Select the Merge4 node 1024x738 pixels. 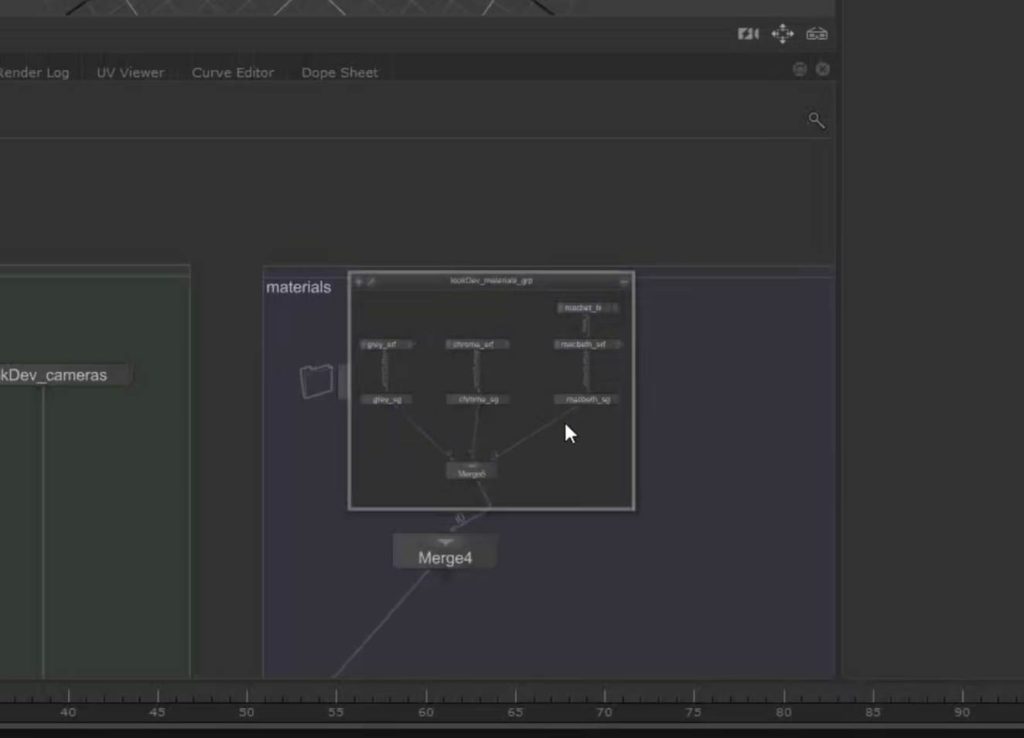pyautogui.click(x=445, y=558)
